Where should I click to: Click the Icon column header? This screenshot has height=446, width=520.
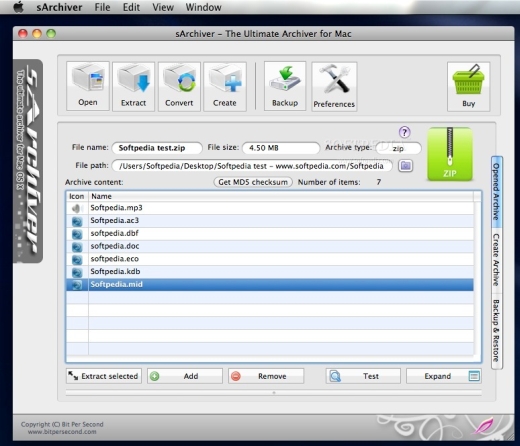click(x=77, y=196)
